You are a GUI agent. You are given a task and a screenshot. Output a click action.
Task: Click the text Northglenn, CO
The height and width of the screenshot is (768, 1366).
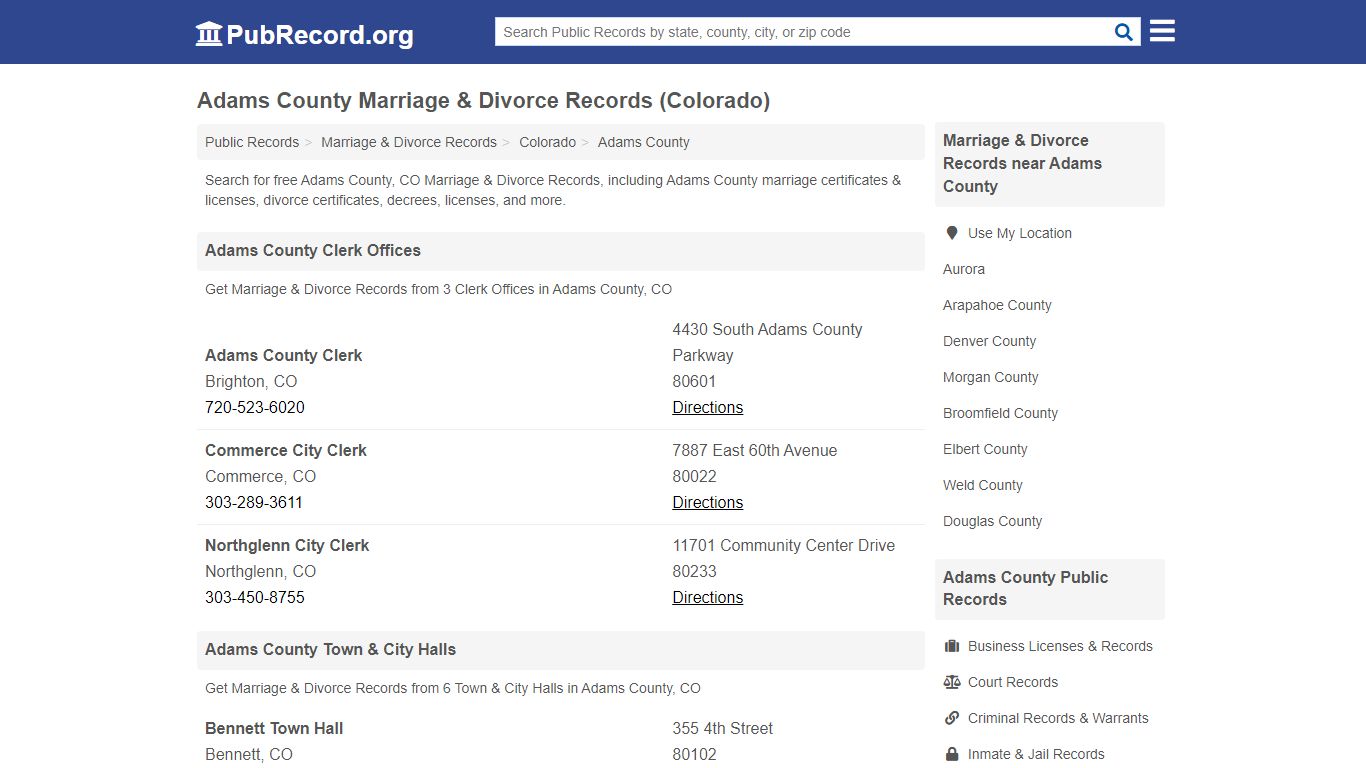point(260,571)
